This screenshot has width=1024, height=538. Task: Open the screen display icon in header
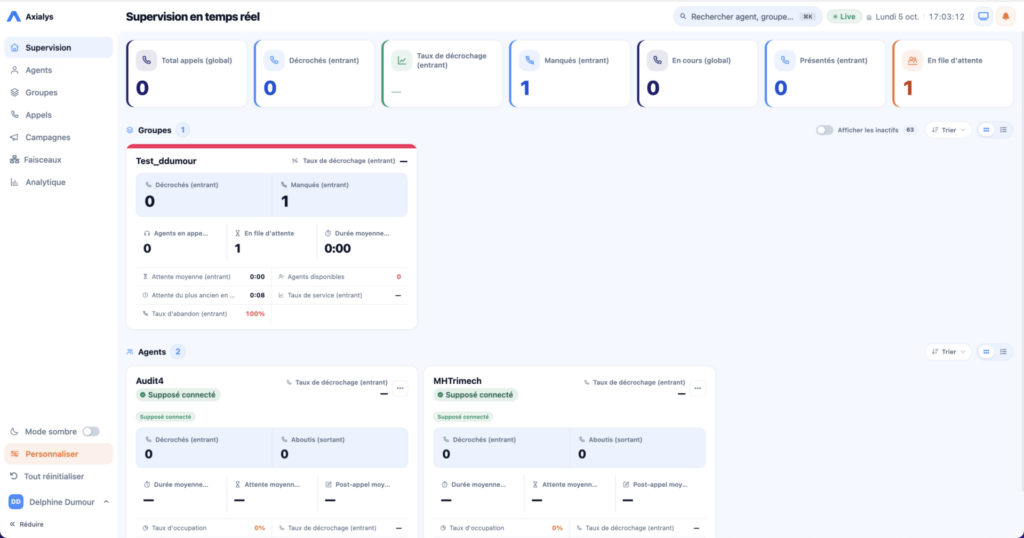tap(983, 16)
